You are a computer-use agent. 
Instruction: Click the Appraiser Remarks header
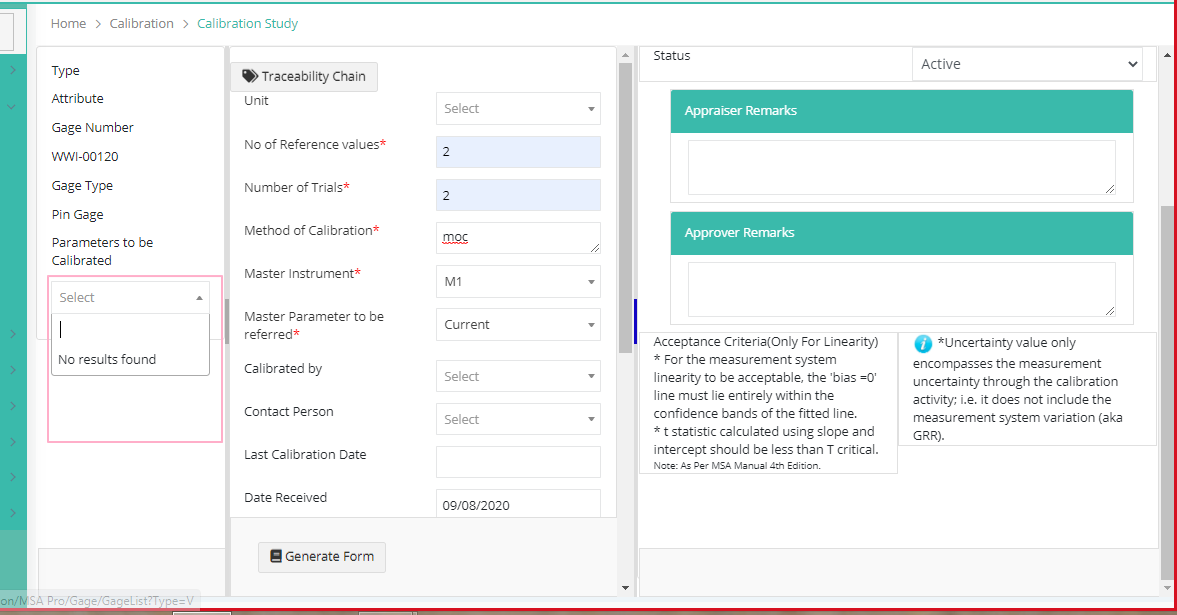[902, 111]
